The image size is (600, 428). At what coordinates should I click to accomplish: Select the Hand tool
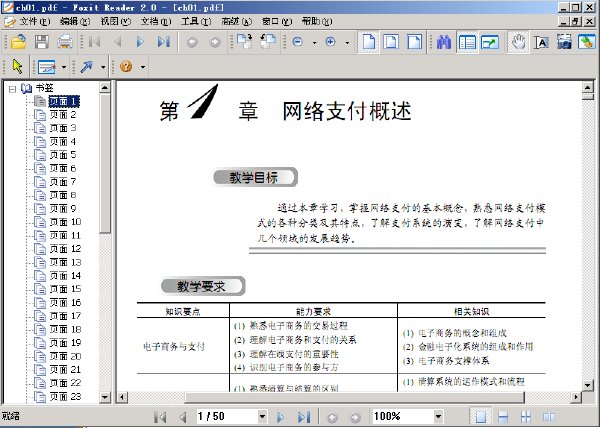click(x=518, y=42)
